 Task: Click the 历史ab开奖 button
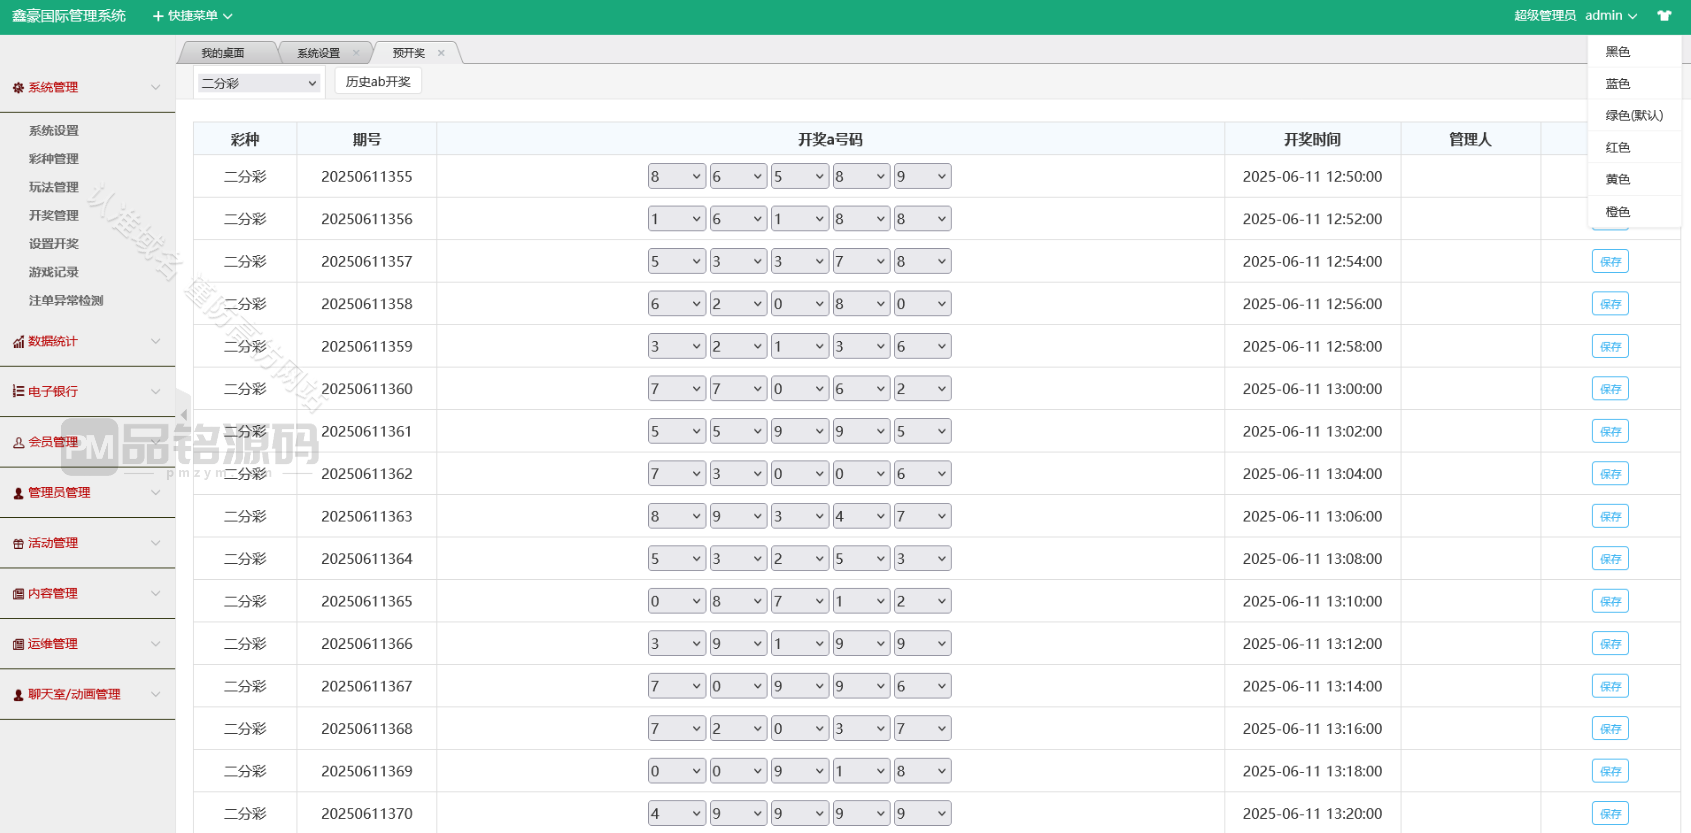[x=378, y=82]
